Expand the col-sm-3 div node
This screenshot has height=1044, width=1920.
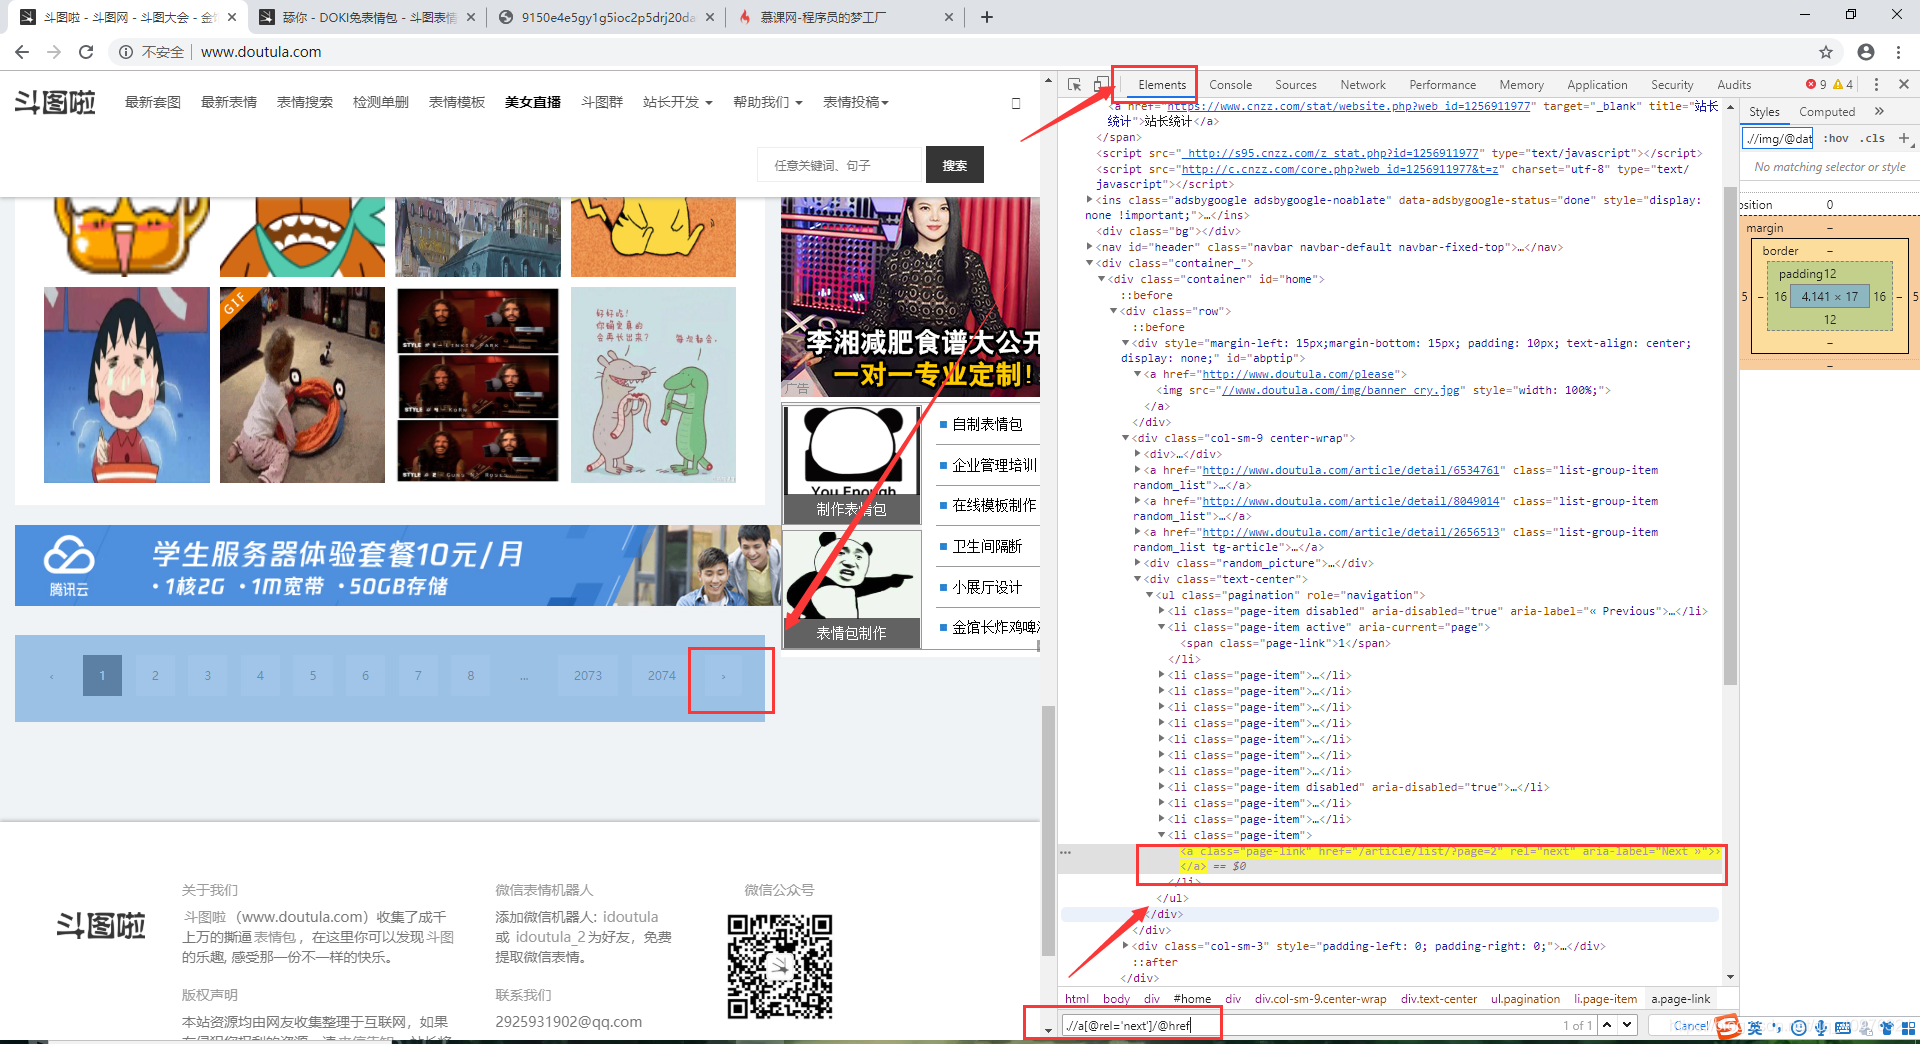point(1125,946)
